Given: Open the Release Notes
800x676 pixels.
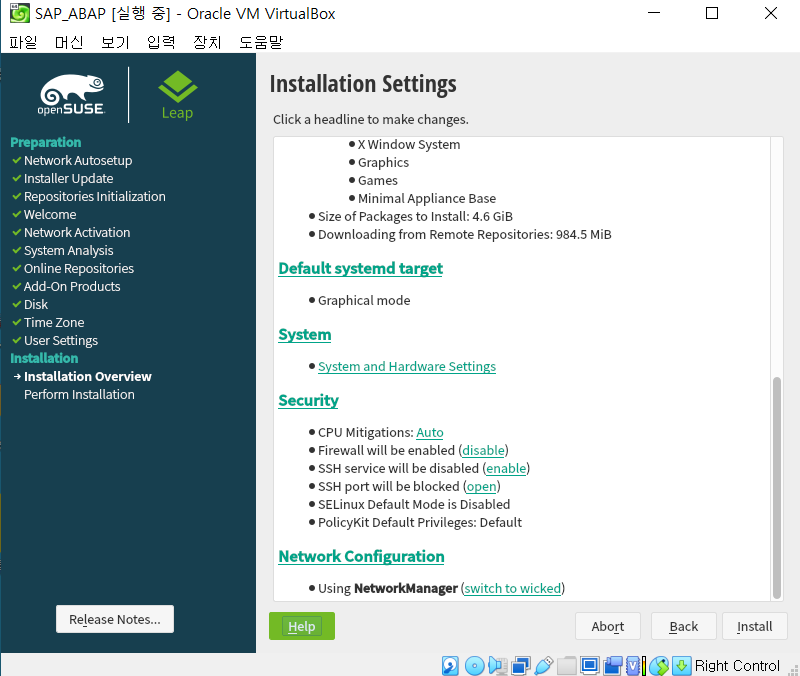Looking at the screenshot, I should click(115, 619).
